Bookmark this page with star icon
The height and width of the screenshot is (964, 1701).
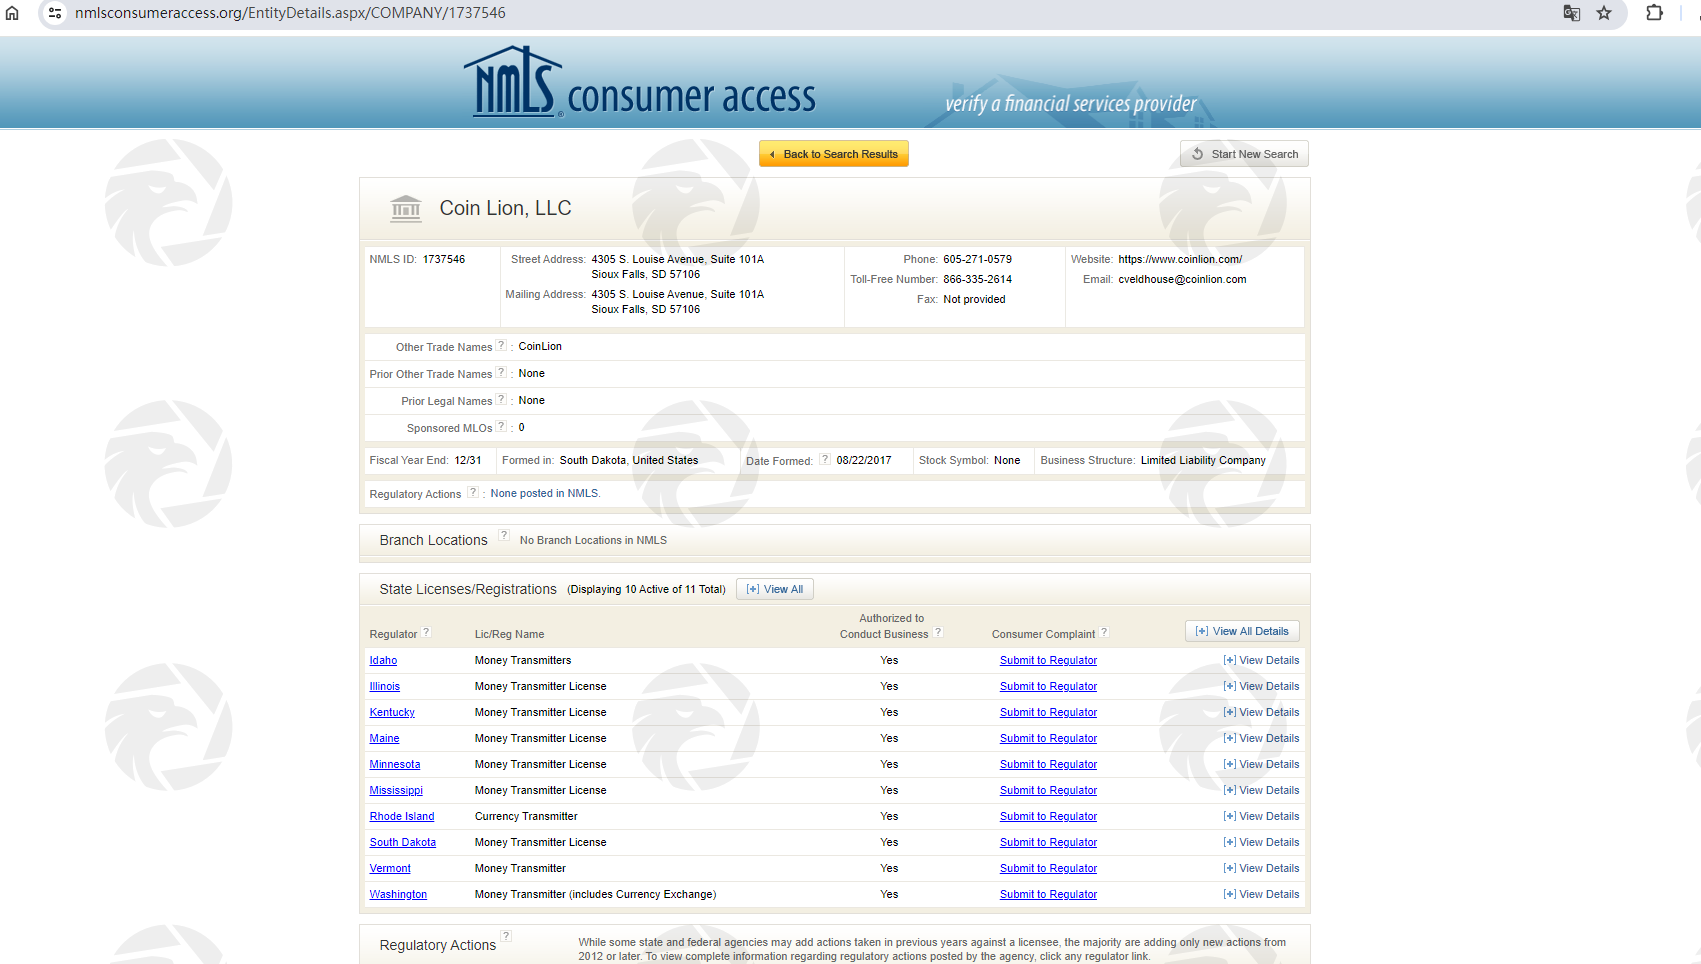tap(1604, 13)
